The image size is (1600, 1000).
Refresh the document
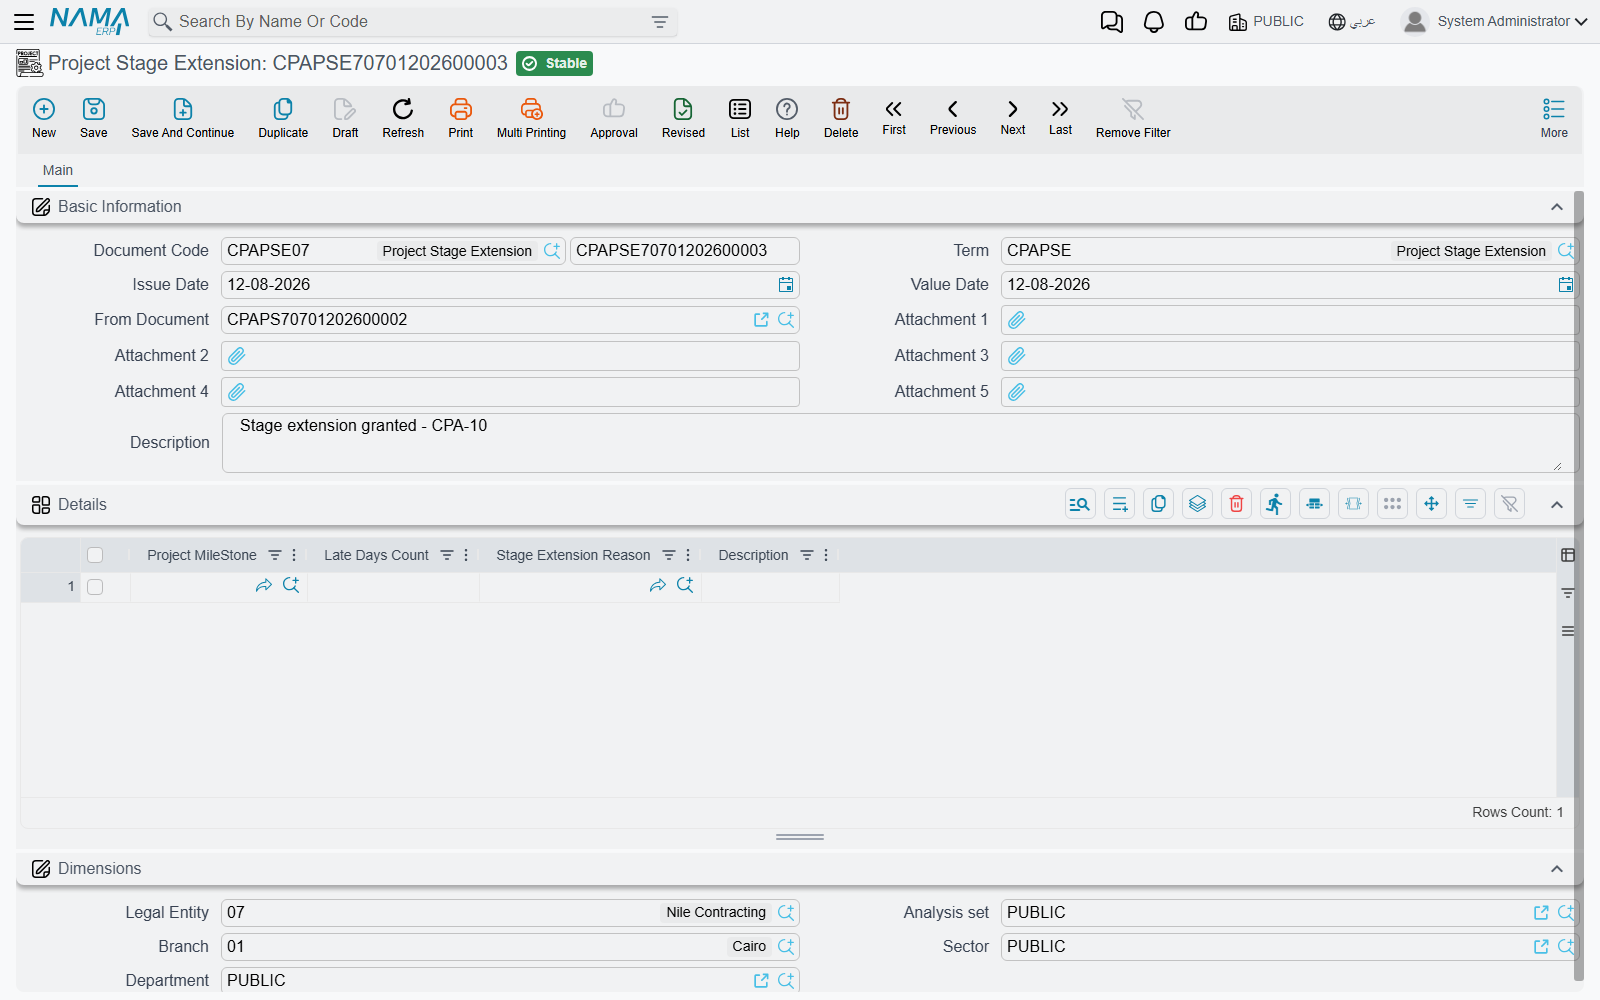(403, 118)
